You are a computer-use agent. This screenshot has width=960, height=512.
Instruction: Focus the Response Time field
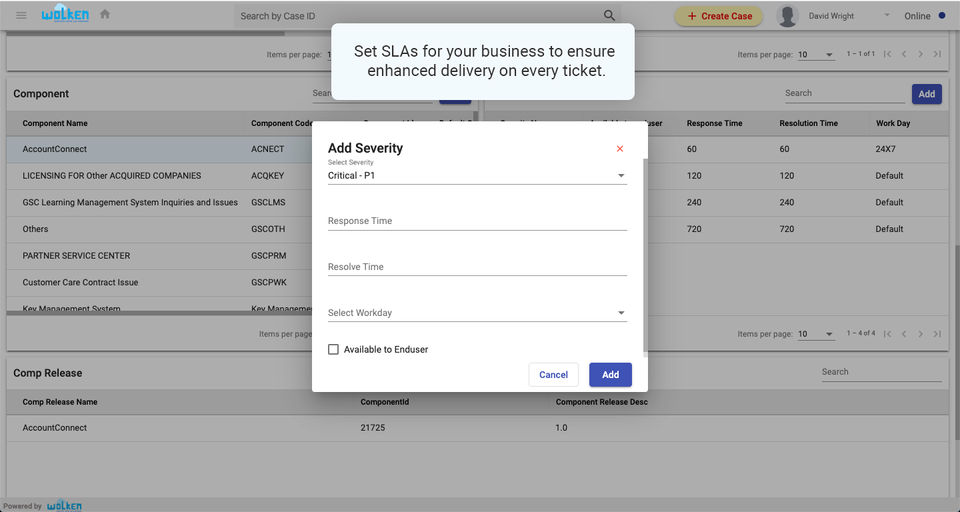click(x=477, y=221)
